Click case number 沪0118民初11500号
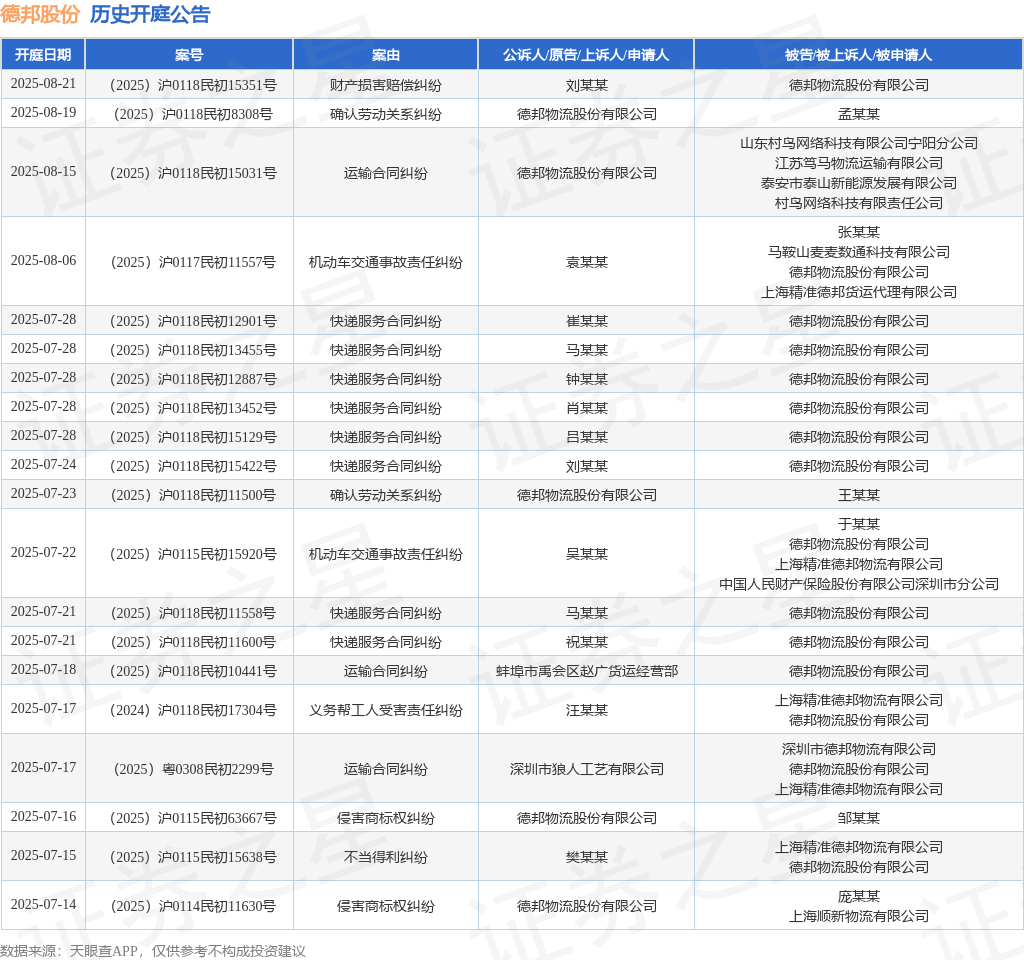 click(x=193, y=495)
